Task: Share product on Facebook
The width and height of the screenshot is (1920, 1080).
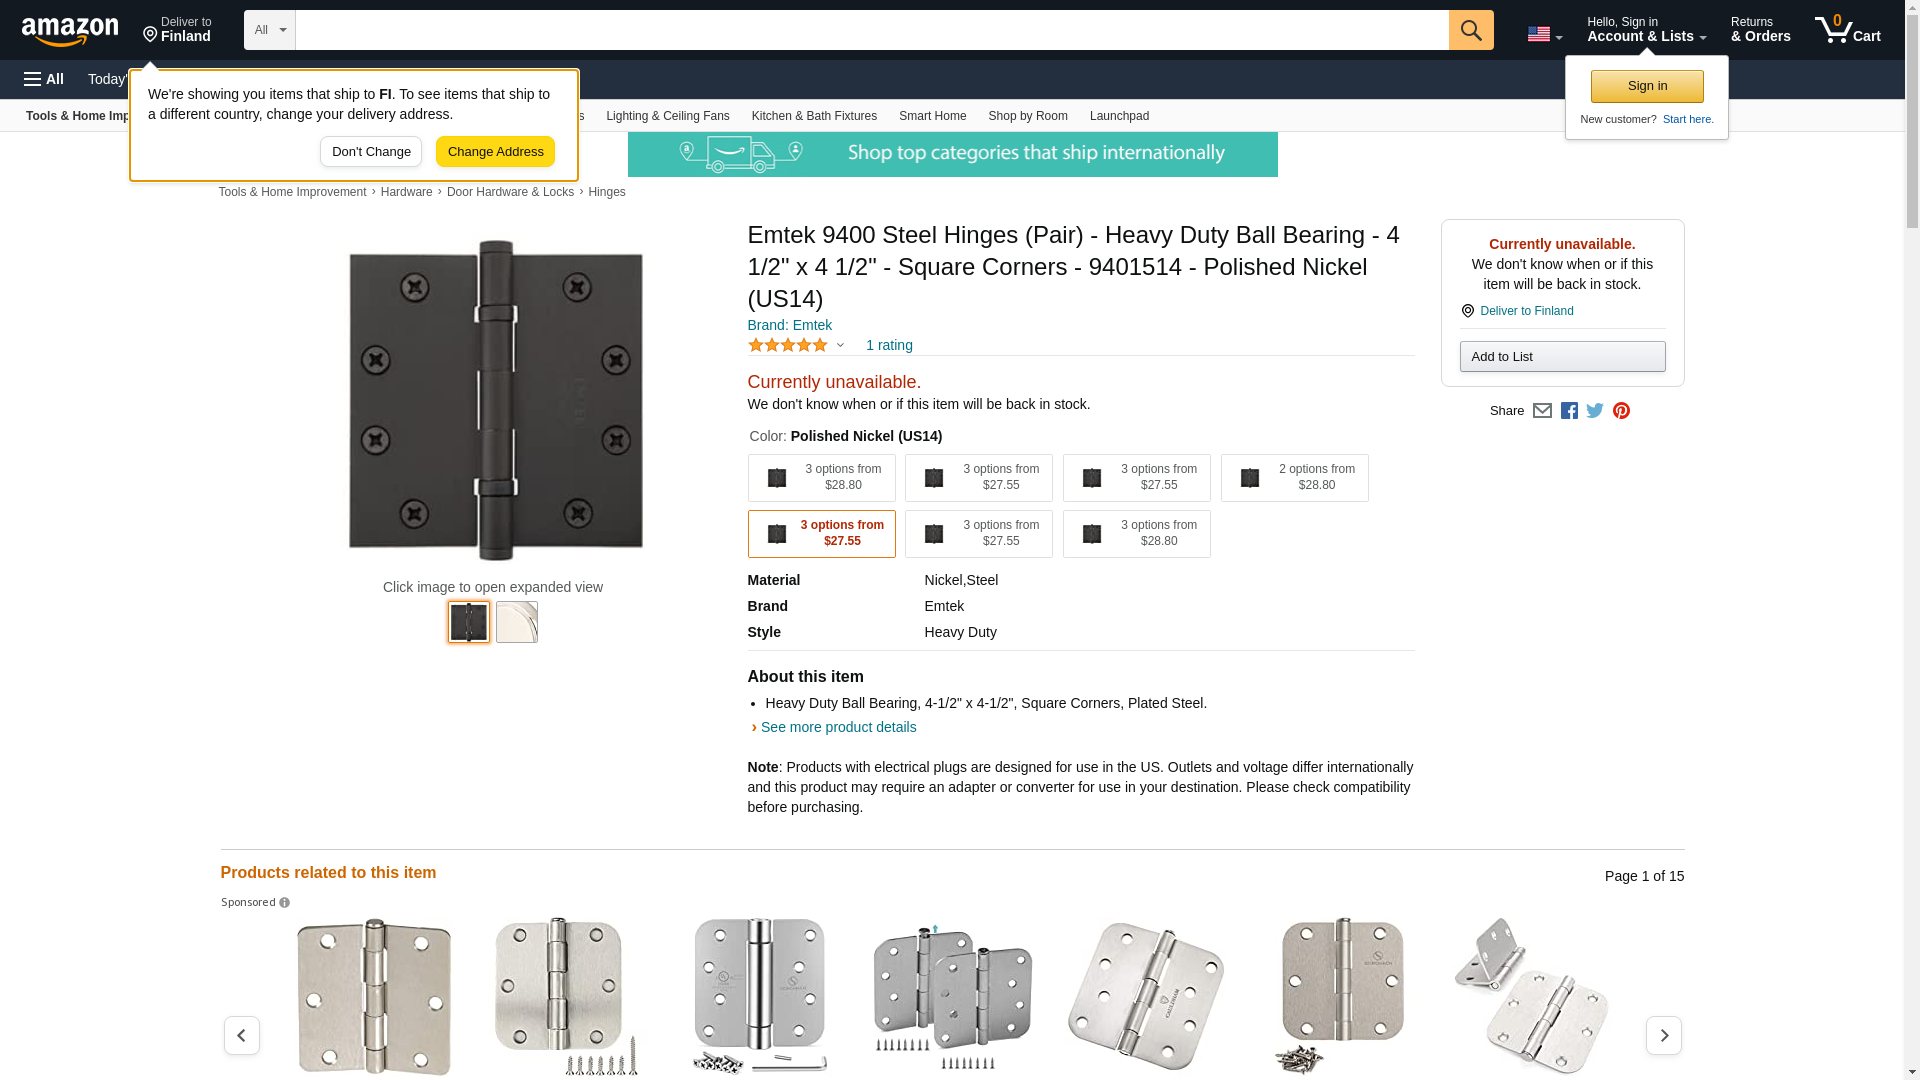Action: pyautogui.click(x=1569, y=411)
